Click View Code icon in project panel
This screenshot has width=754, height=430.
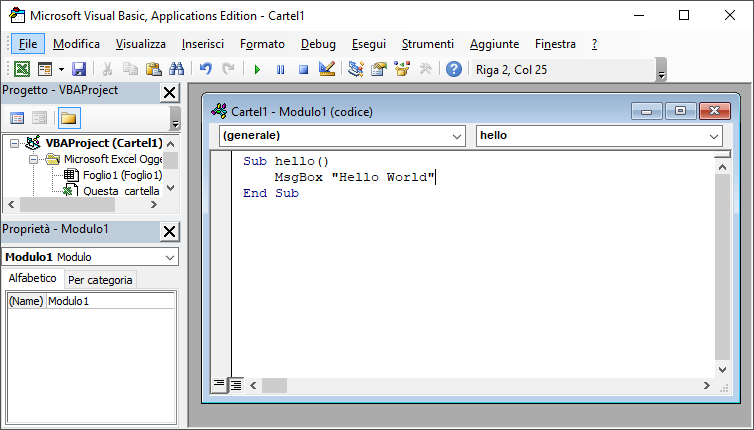(x=17, y=118)
